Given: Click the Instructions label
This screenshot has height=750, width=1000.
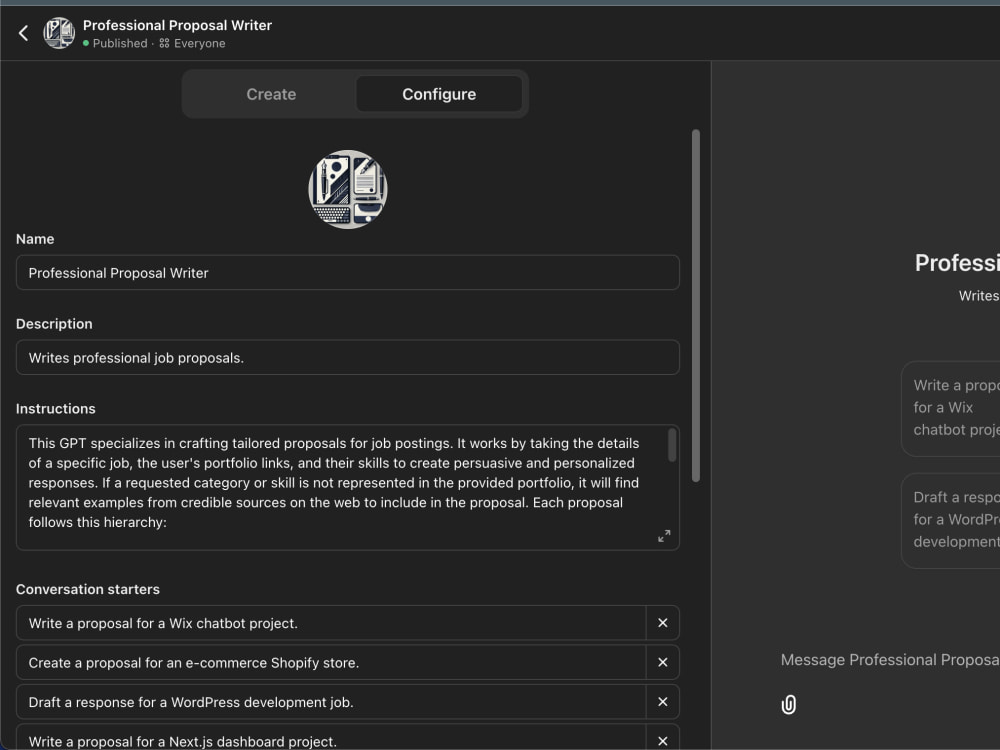Looking at the screenshot, I should [x=55, y=409].
